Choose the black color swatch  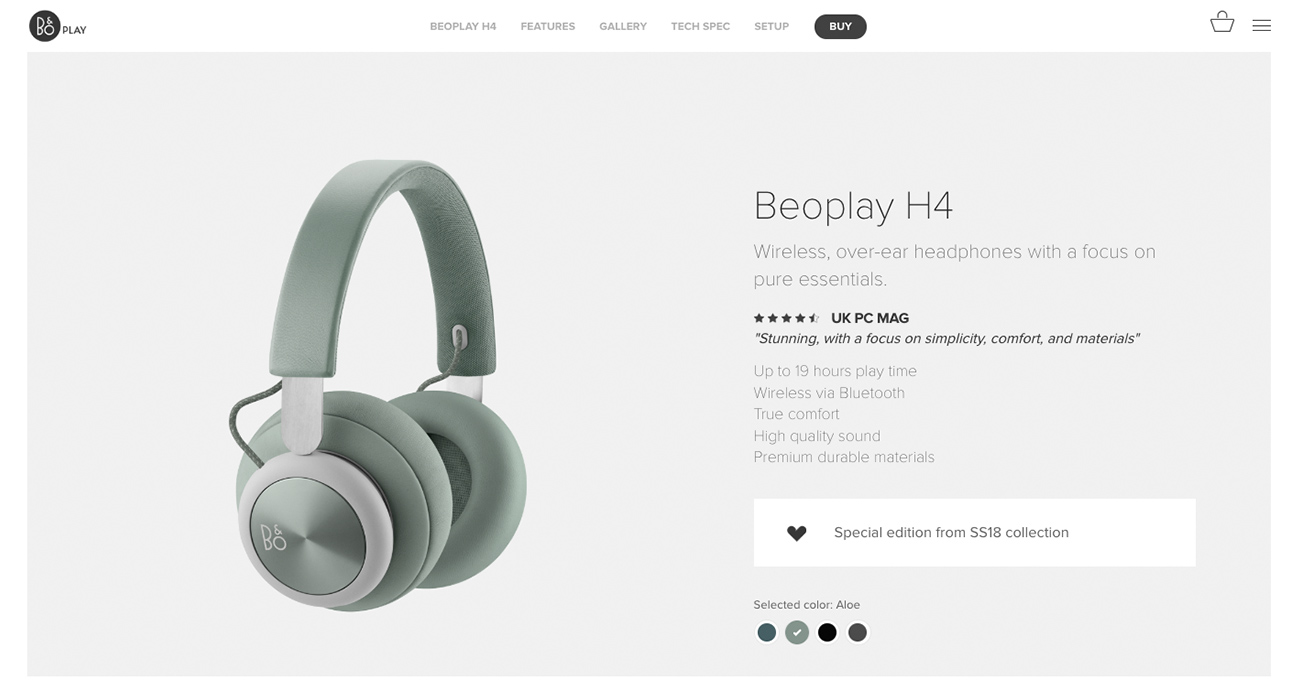(x=827, y=632)
